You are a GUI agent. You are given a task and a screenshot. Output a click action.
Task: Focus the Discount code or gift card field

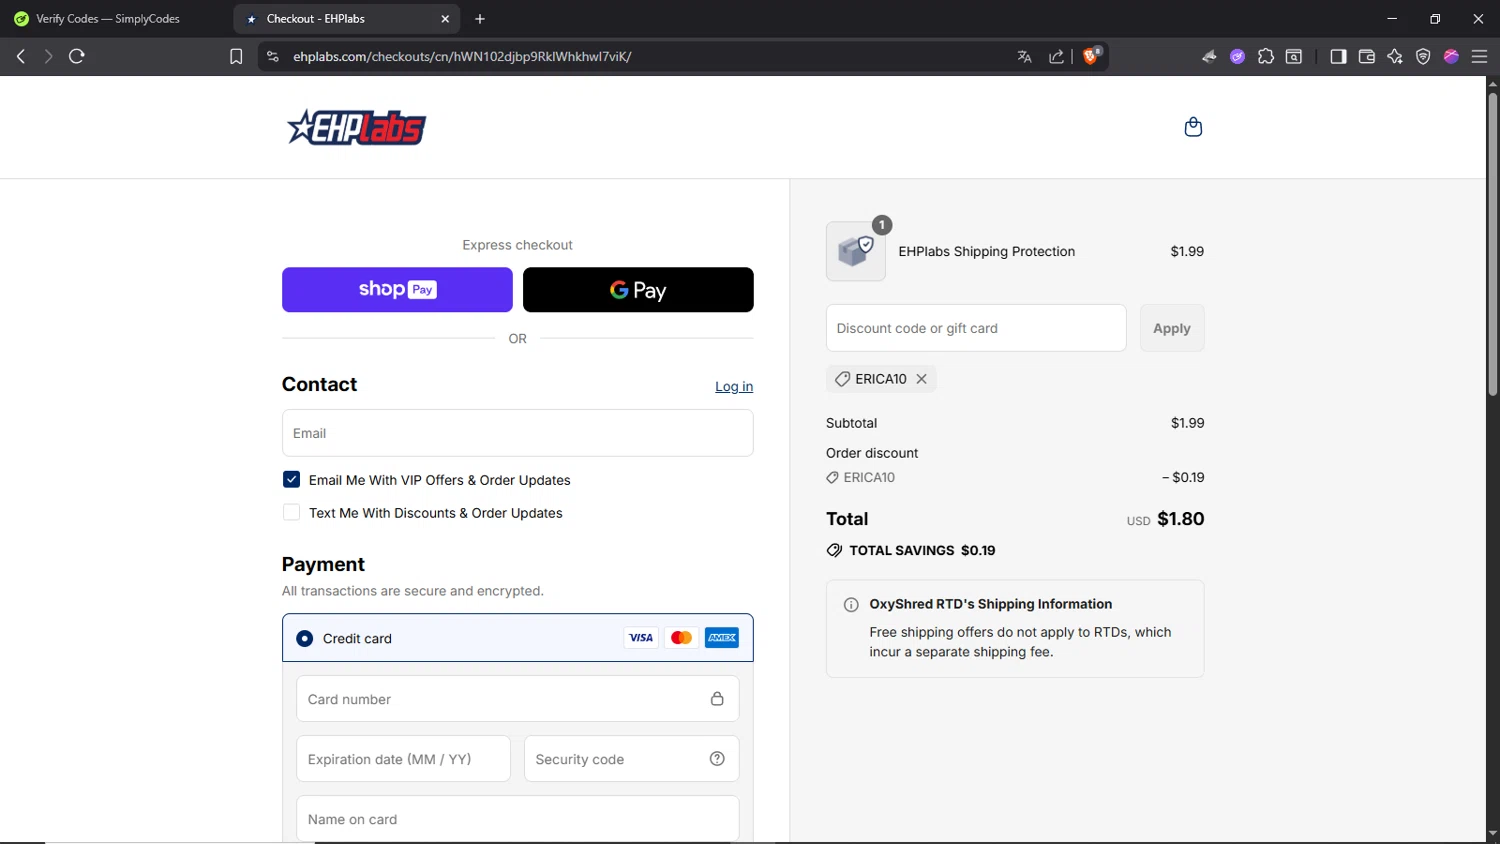coord(976,328)
